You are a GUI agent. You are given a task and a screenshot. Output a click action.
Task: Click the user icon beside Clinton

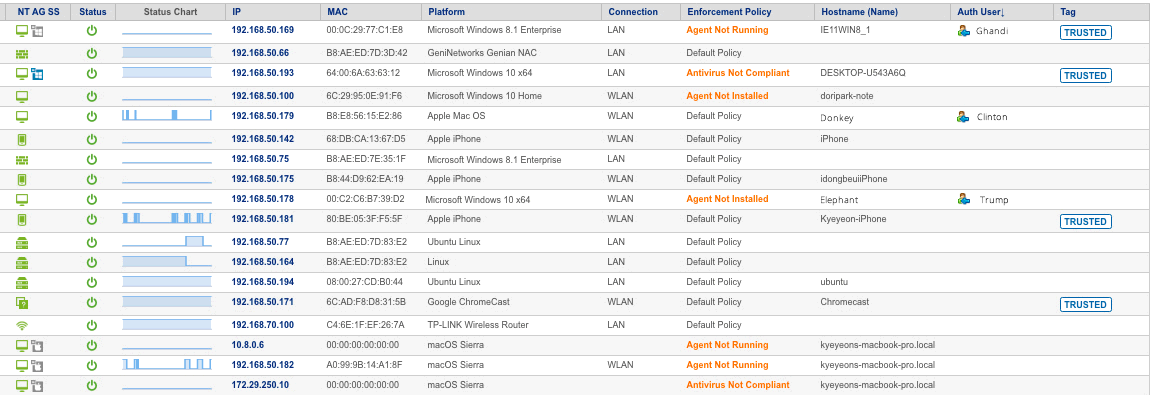tap(963, 117)
